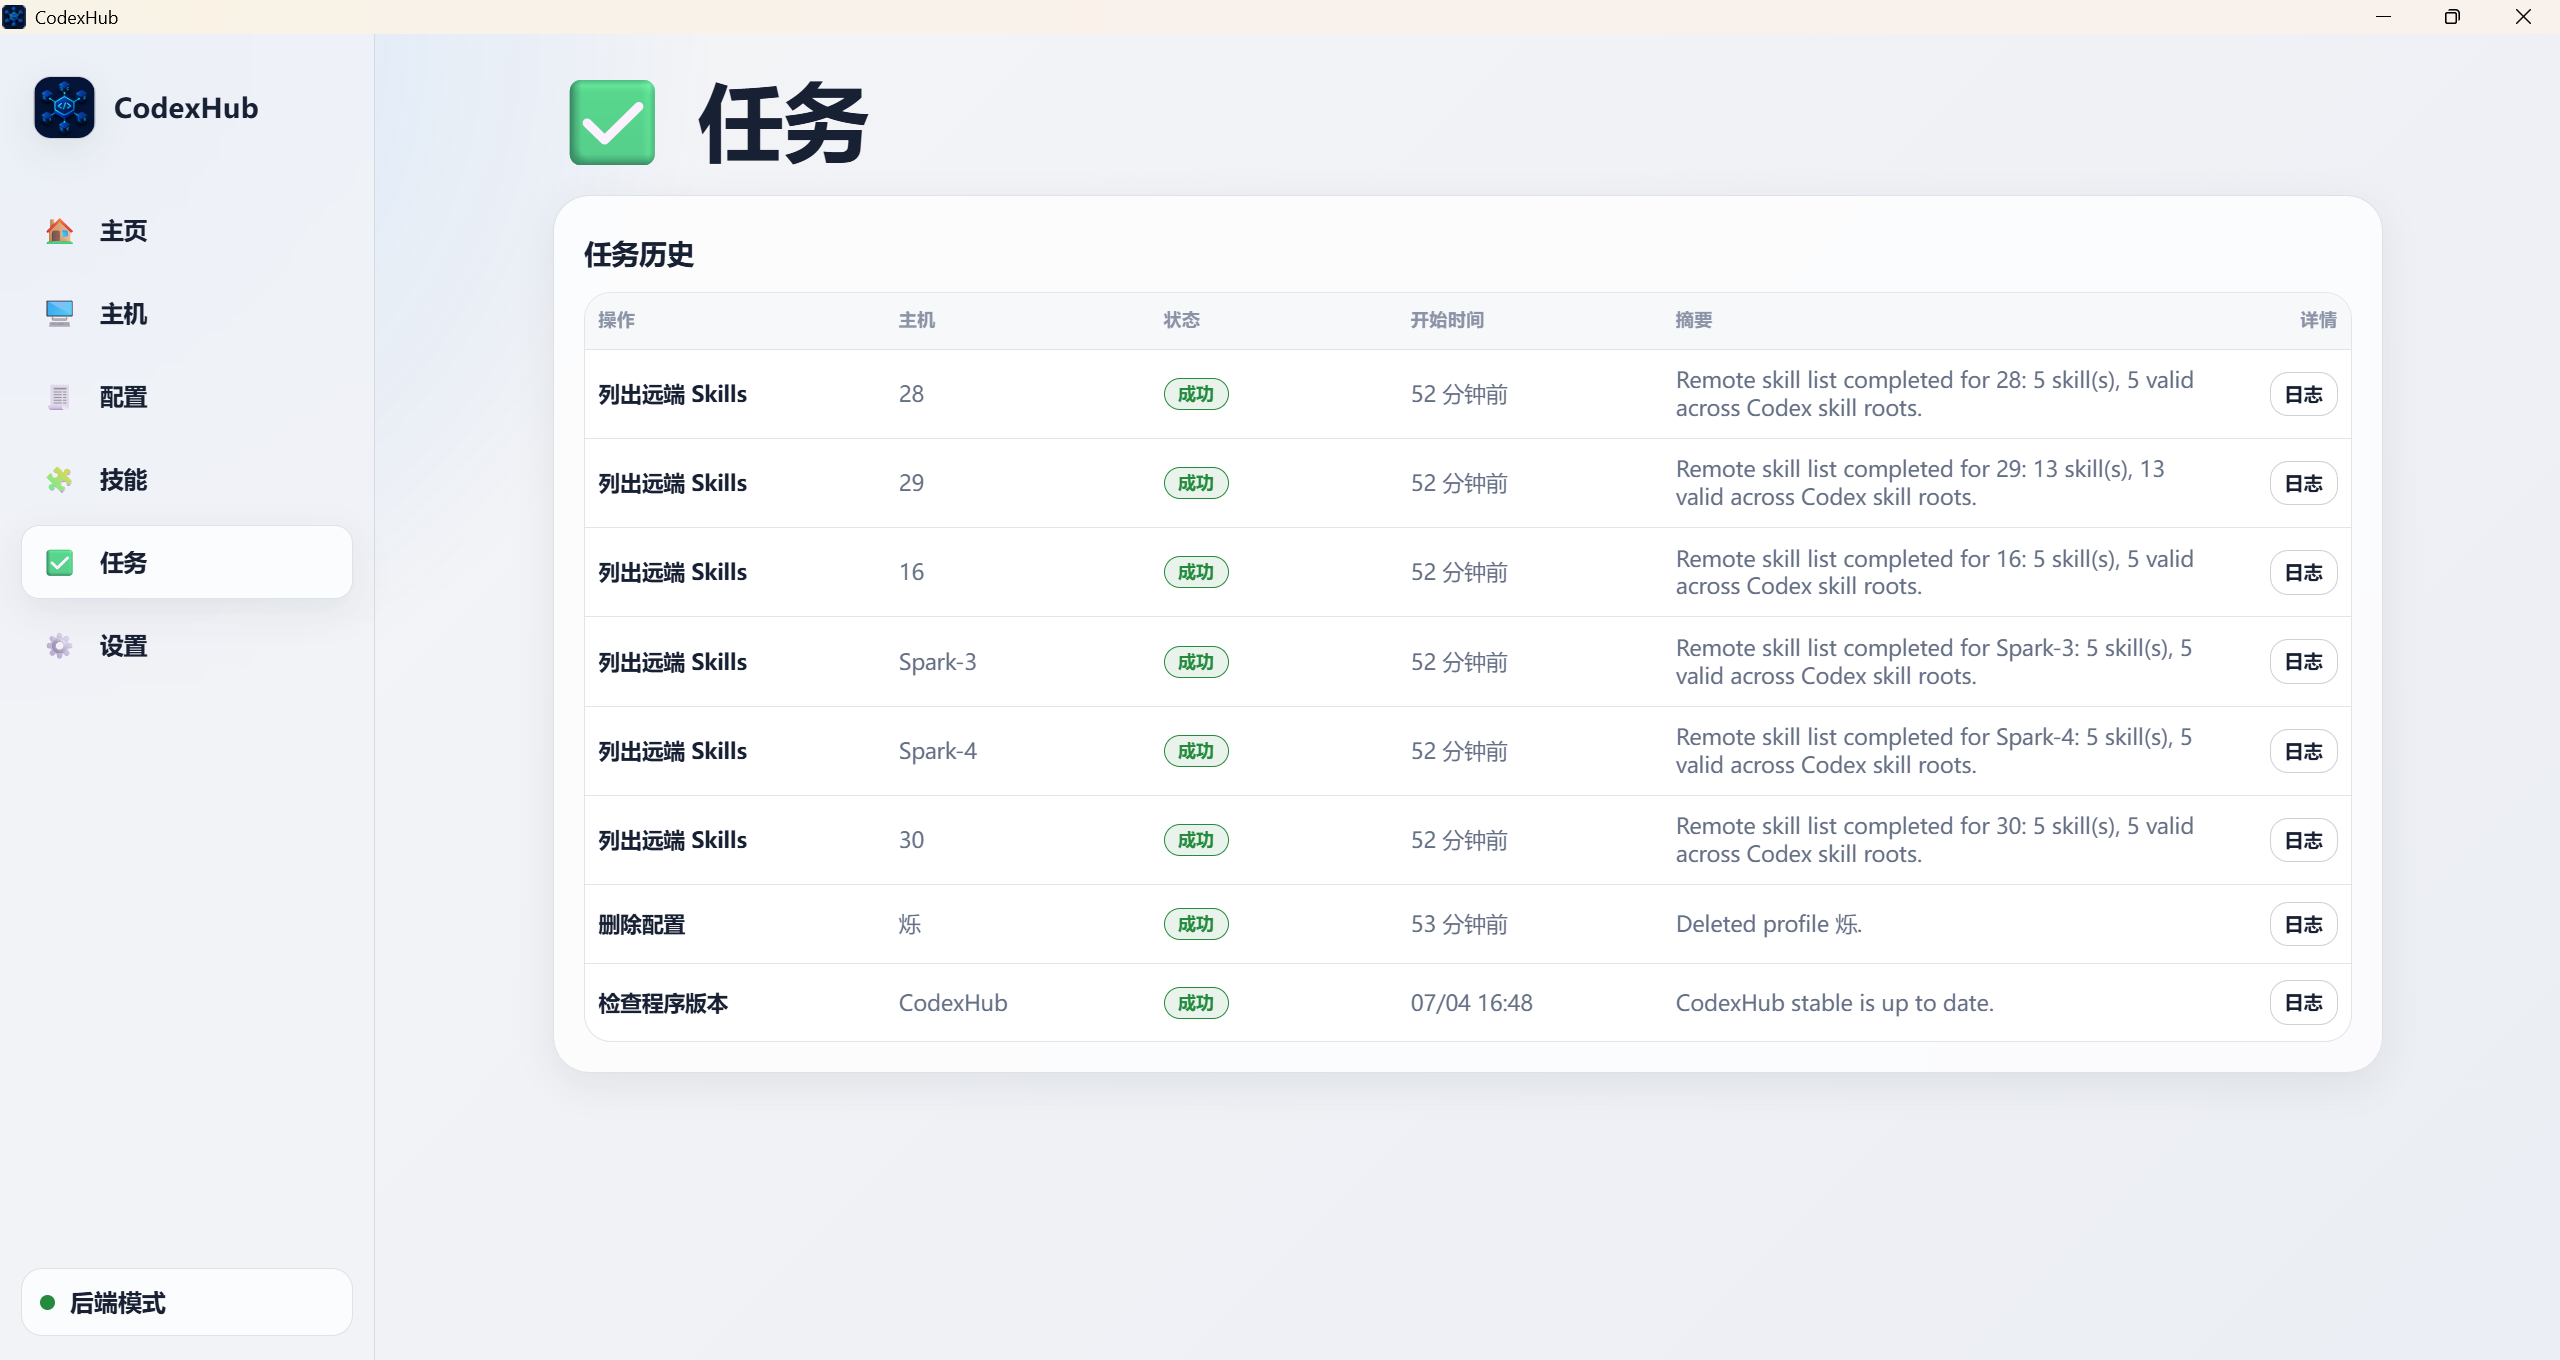Click the large green checkmark header icon

tap(612, 122)
